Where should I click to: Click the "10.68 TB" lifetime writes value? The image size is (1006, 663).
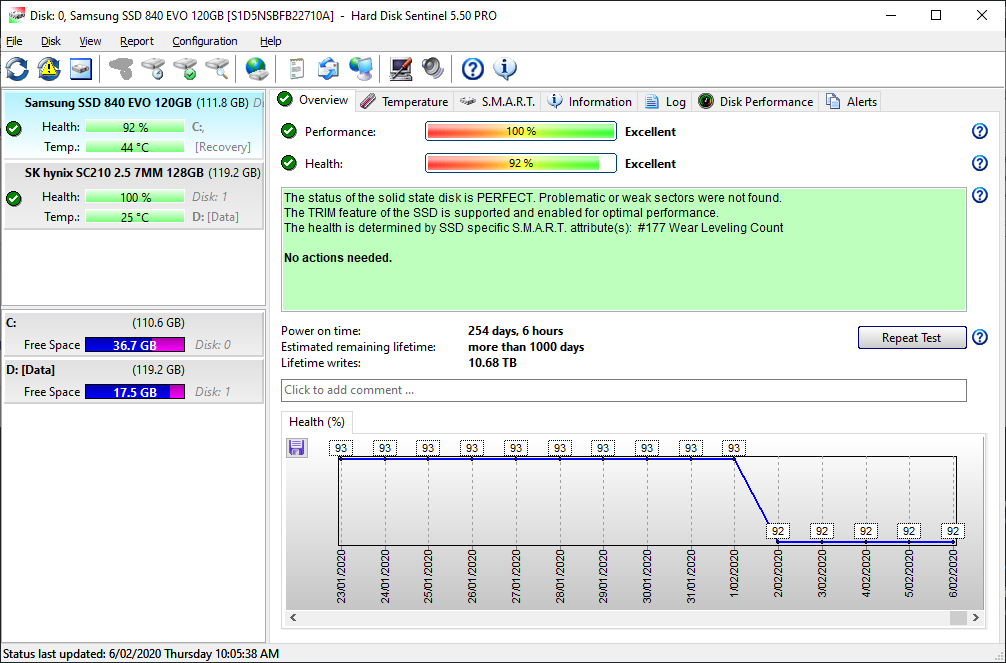[x=492, y=363]
